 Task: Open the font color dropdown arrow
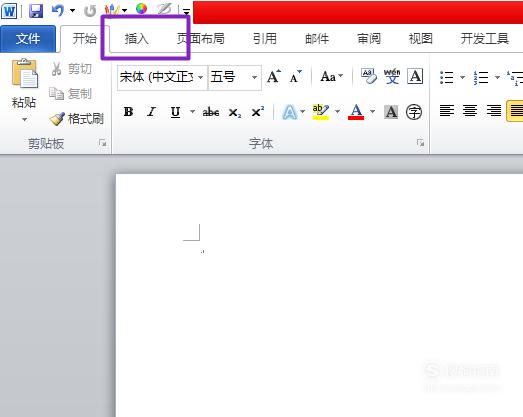click(373, 111)
